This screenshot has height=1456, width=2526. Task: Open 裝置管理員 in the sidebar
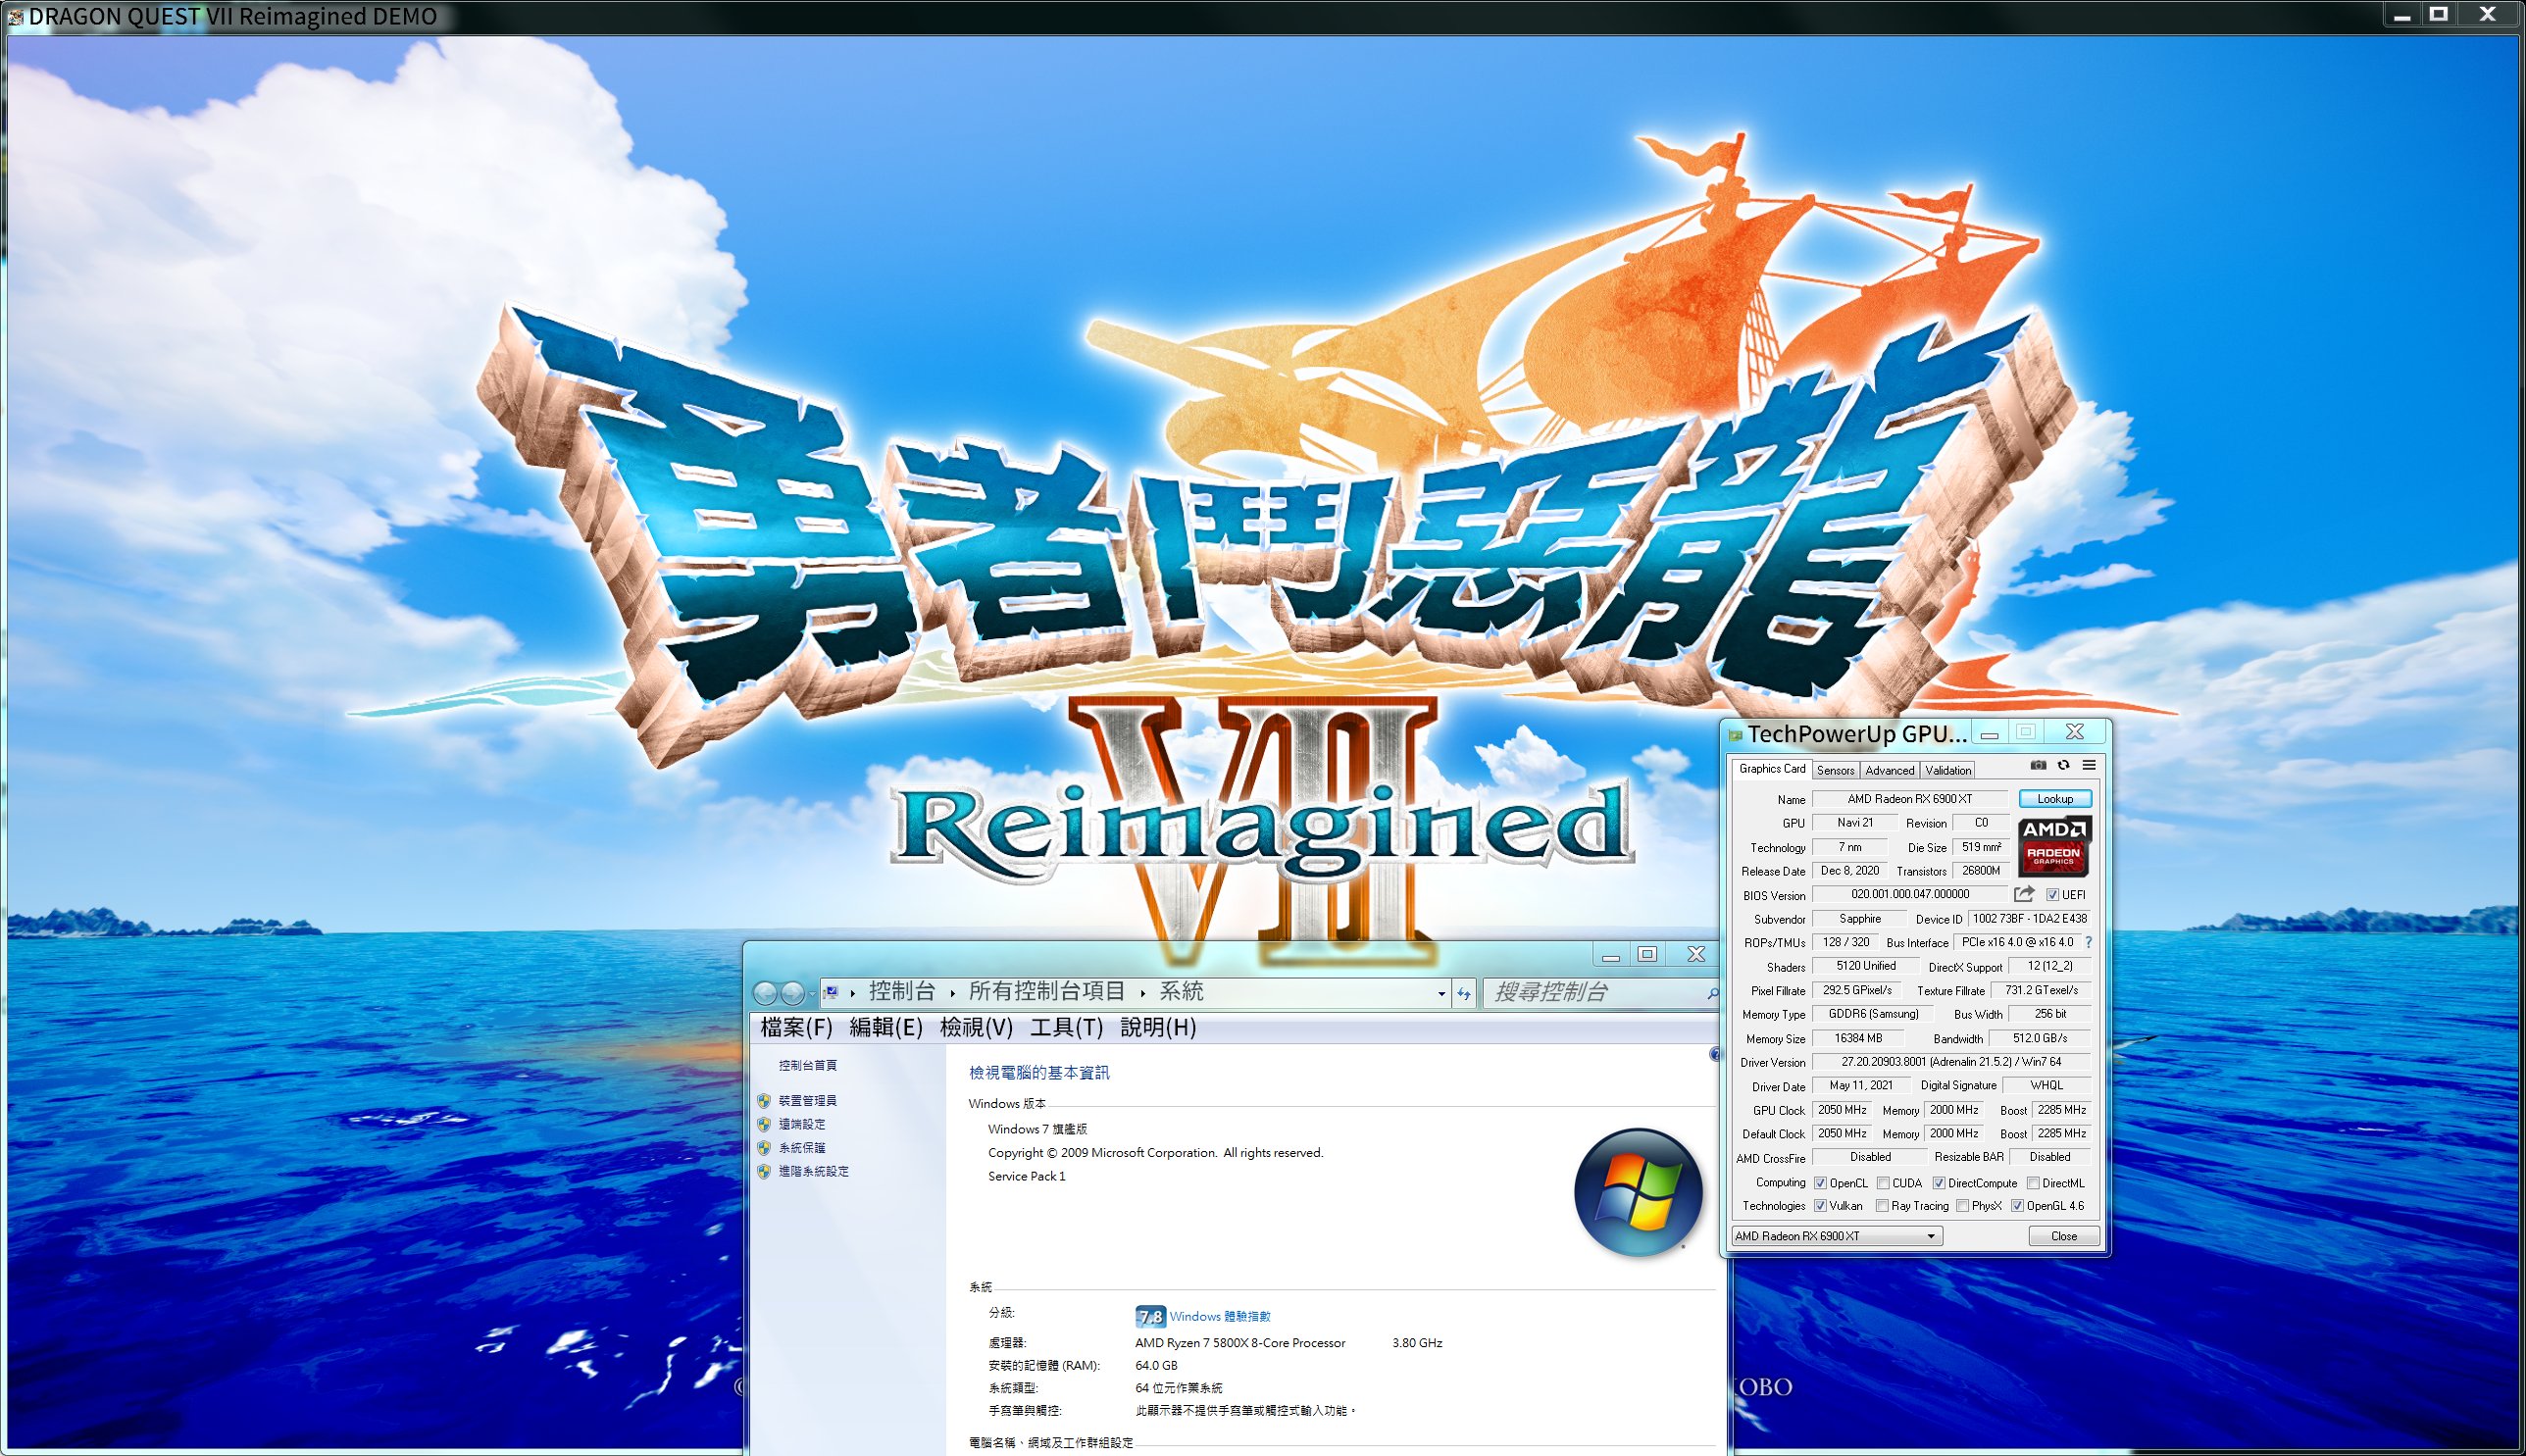click(x=807, y=1100)
